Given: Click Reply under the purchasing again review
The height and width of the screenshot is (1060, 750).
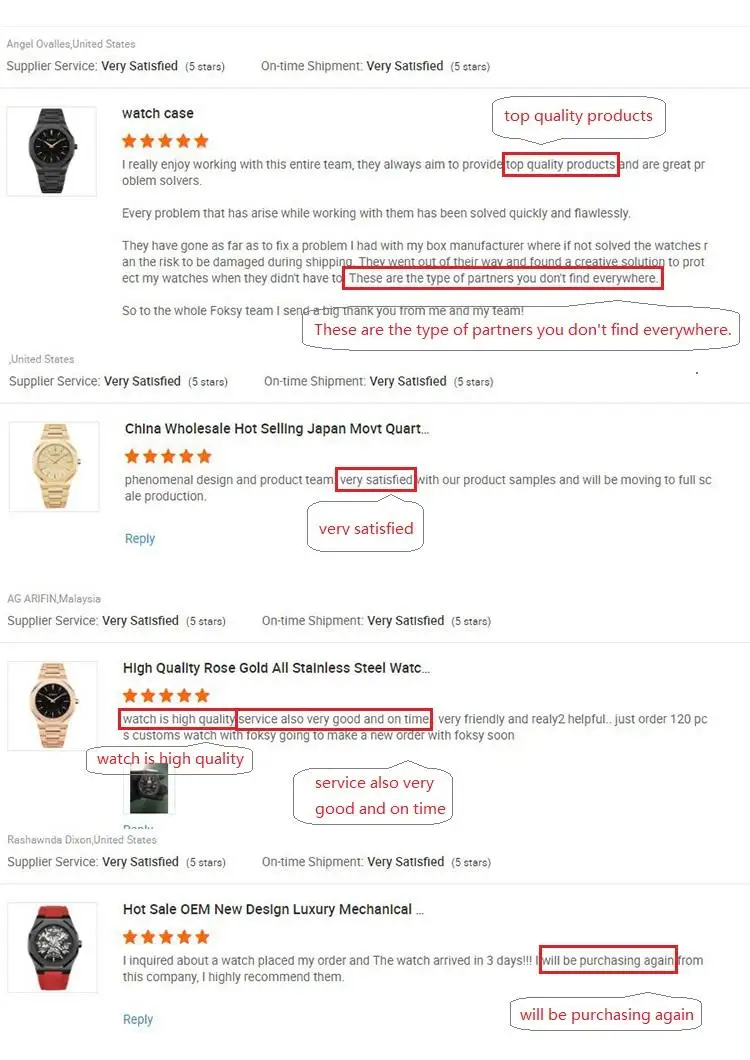Looking at the screenshot, I should point(138,1019).
